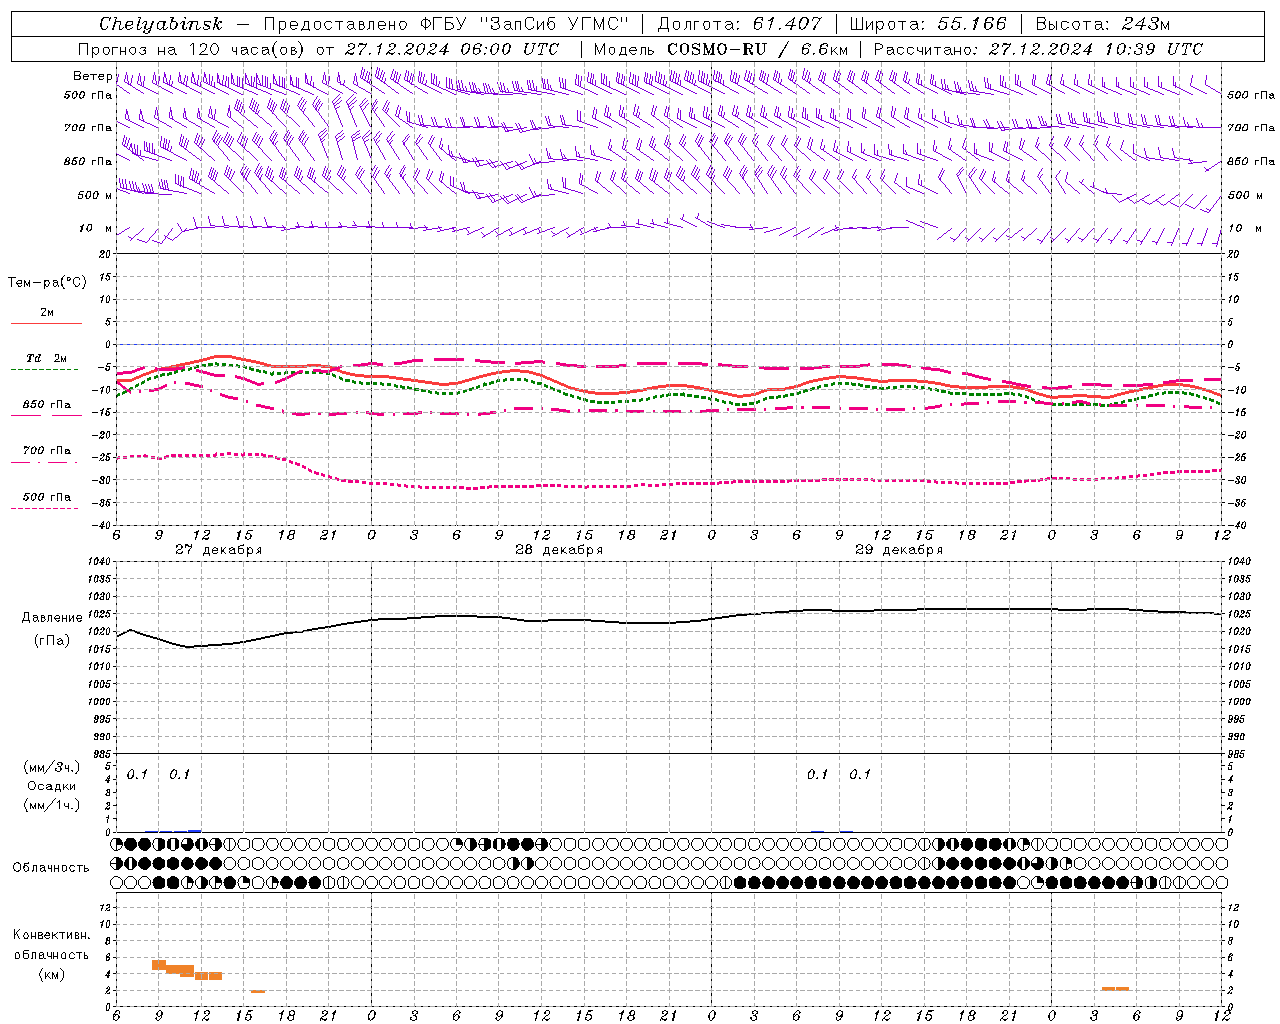Click the 'Давление' pressure panel label

coord(52,618)
